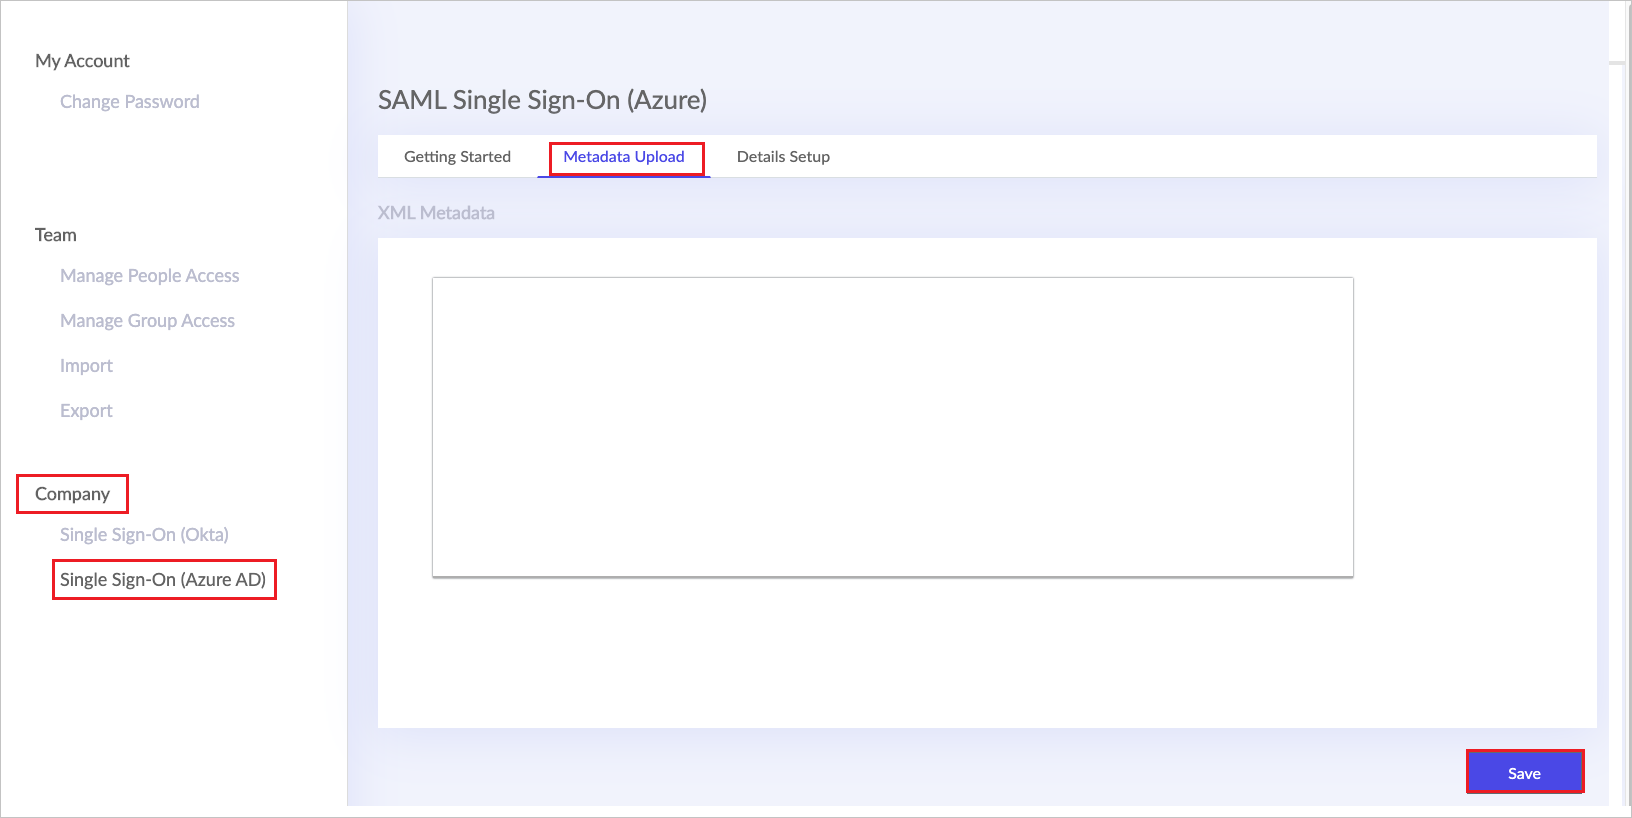This screenshot has width=1632, height=818.
Task: Click the Save button
Action: [x=1525, y=772]
